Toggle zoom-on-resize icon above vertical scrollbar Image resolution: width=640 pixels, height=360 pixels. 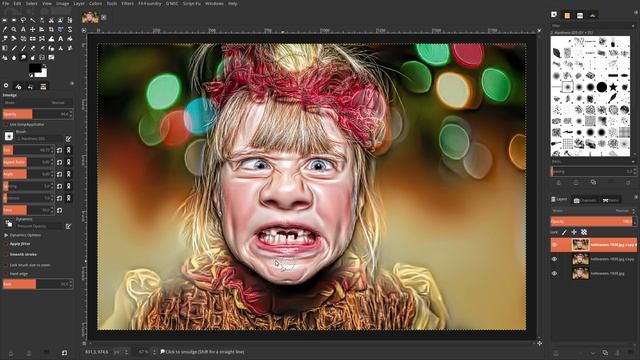539,31
